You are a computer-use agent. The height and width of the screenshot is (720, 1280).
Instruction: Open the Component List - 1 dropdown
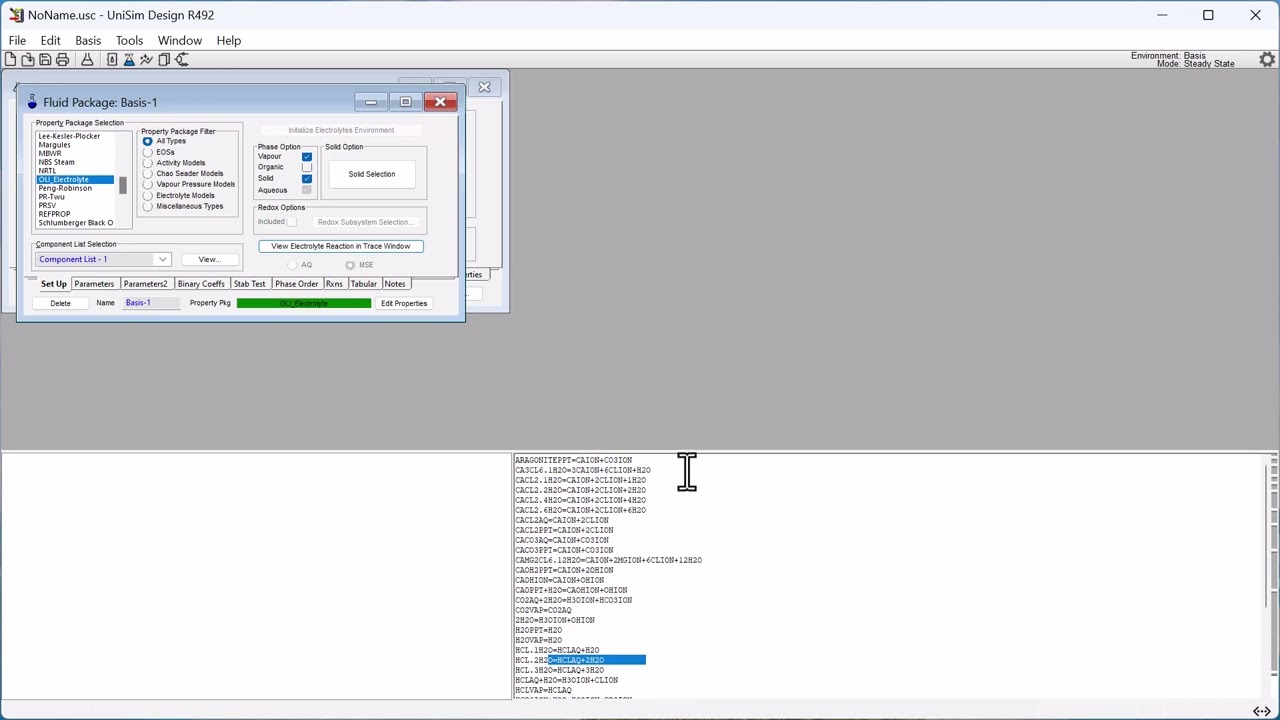click(x=162, y=260)
